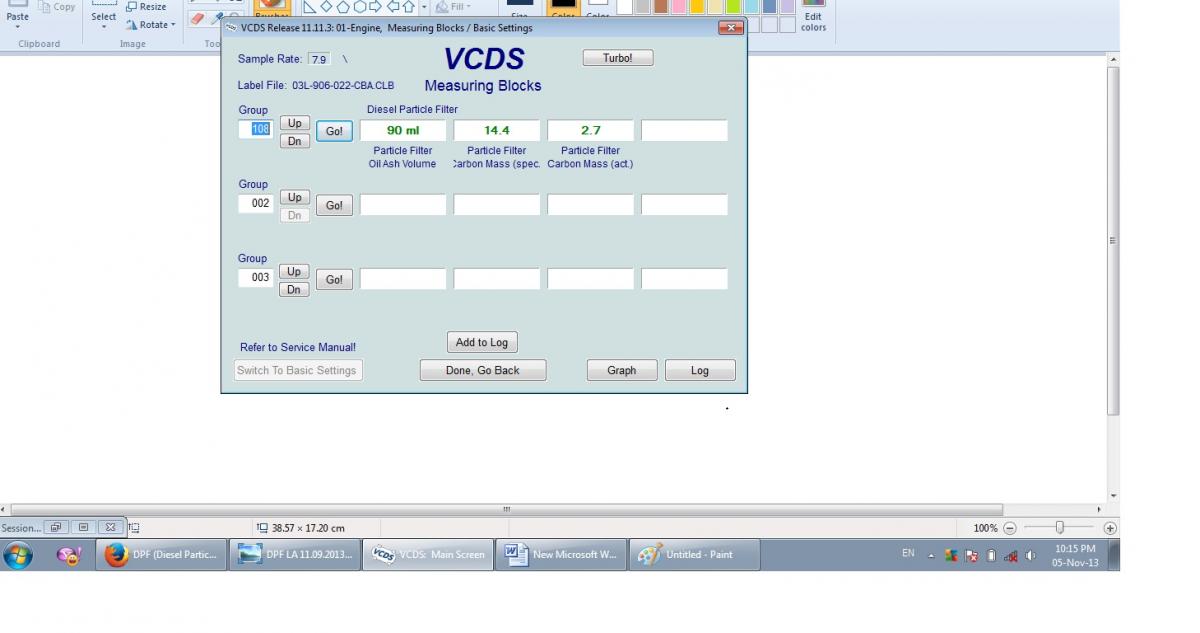This screenshot has height=633, width=1200.
Task: Open the DPF LA 11.09.2013 taskbar window
Action: point(295,555)
